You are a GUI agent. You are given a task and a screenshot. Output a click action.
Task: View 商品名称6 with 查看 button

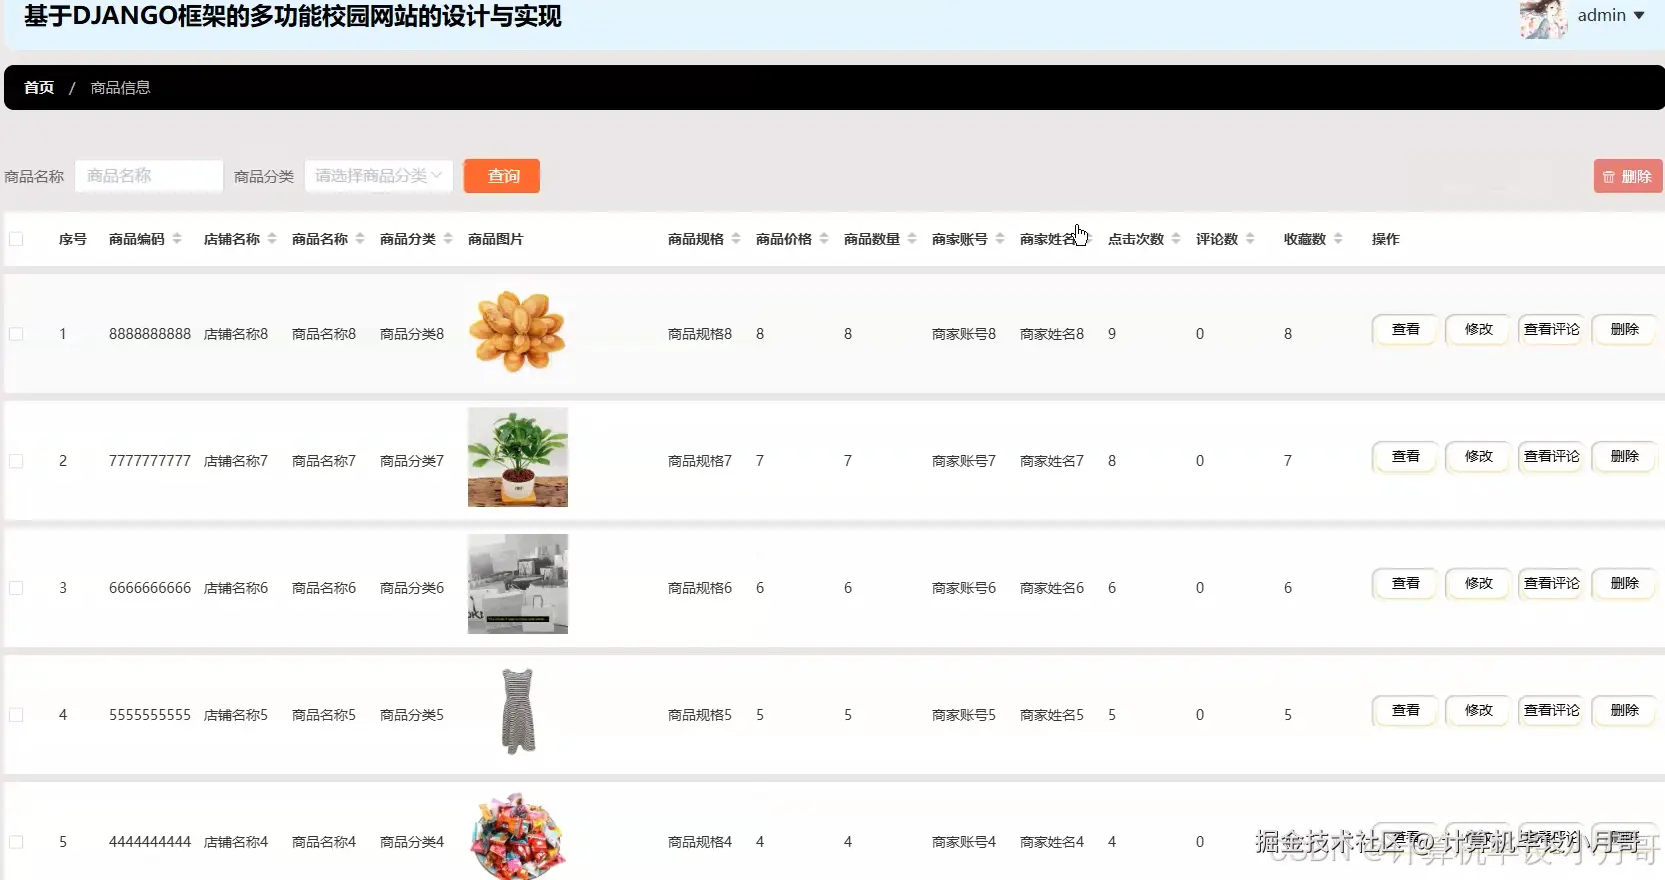1406,583
